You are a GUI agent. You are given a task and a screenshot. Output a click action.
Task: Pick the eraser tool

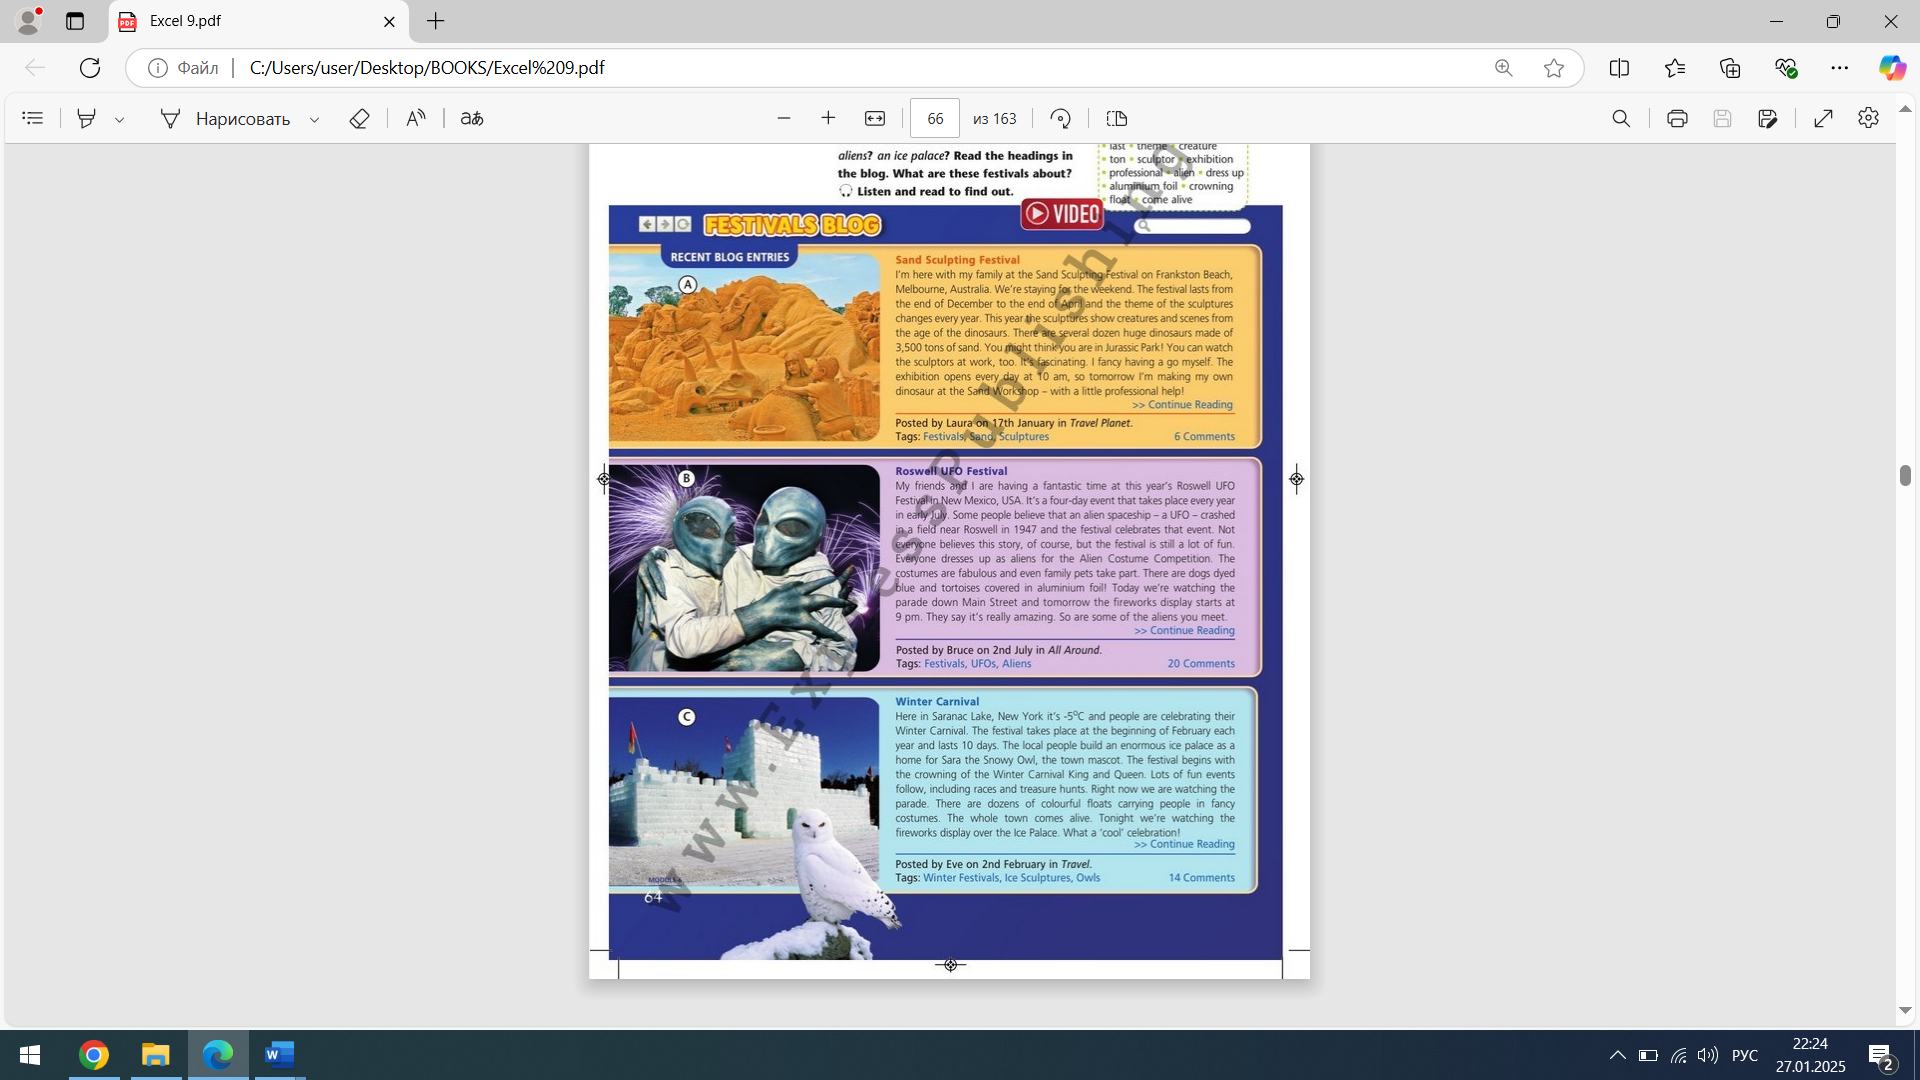click(359, 118)
